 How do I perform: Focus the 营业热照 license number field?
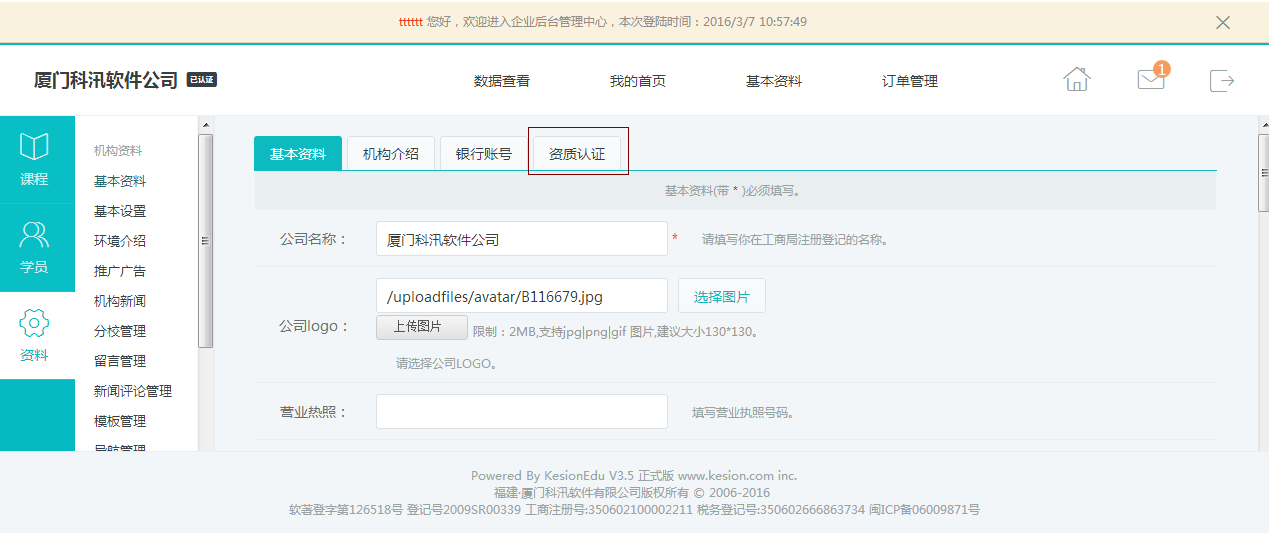point(521,411)
